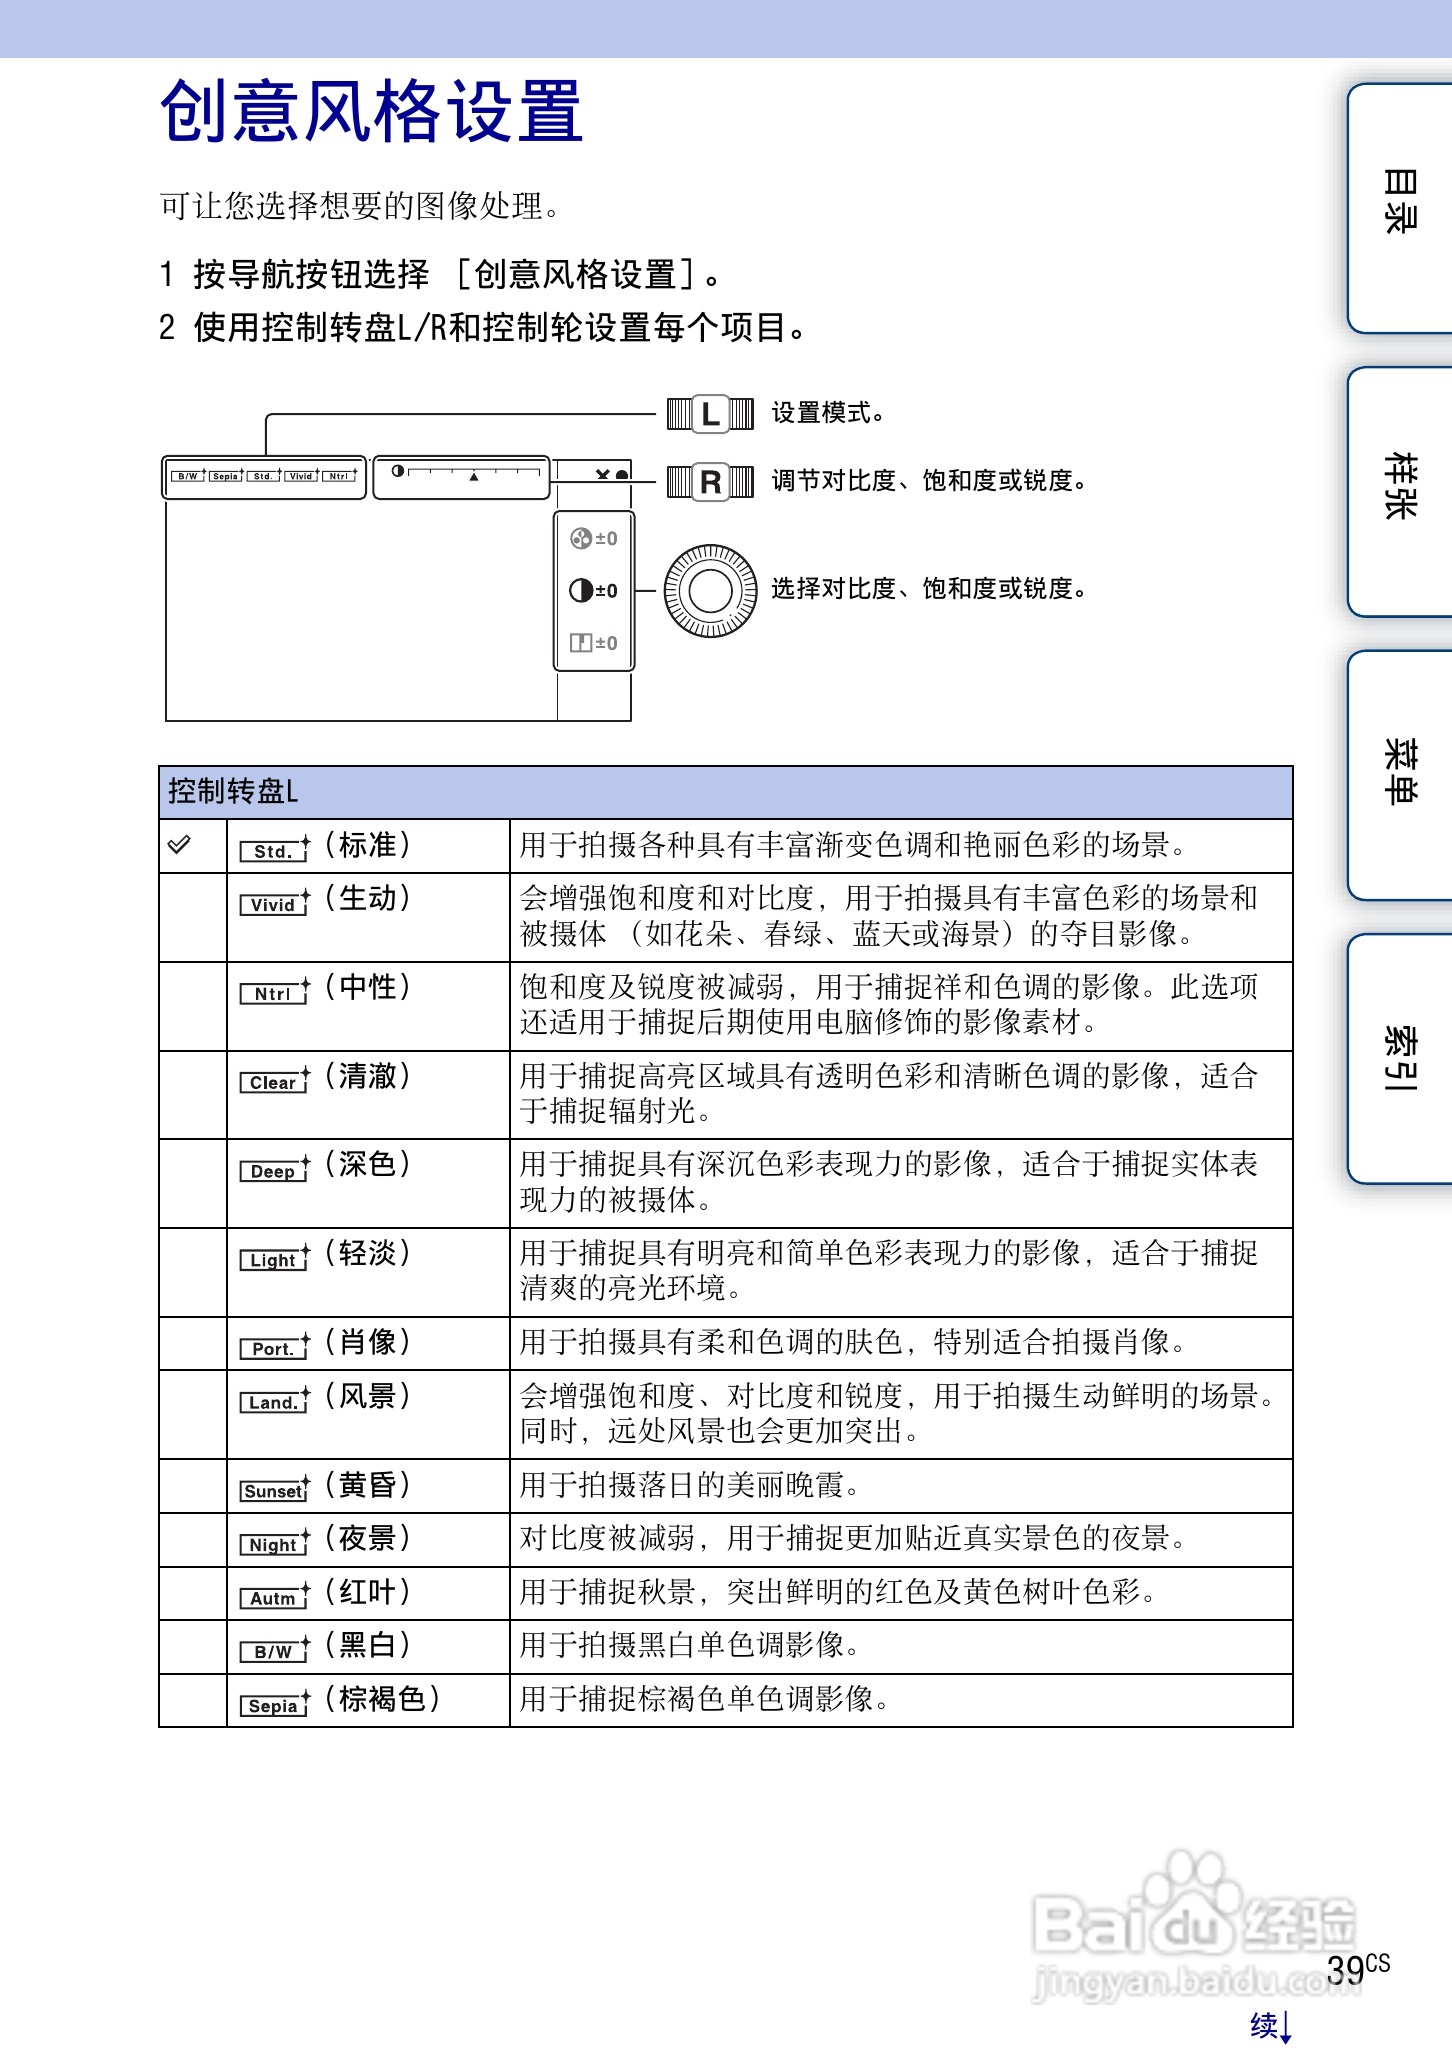The width and height of the screenshot is (1452, 2064).
Task: Click the Sepia style icon in table
Action: (275, 1704)
